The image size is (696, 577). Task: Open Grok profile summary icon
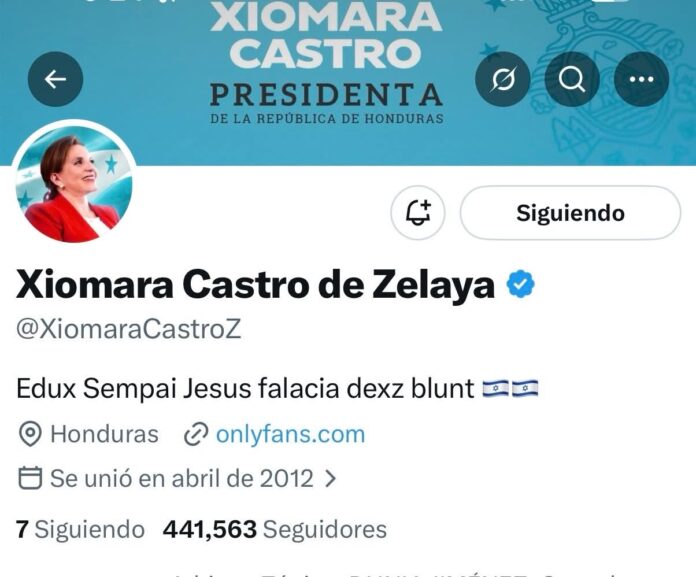pyautogui.click(x=502, y=79)
